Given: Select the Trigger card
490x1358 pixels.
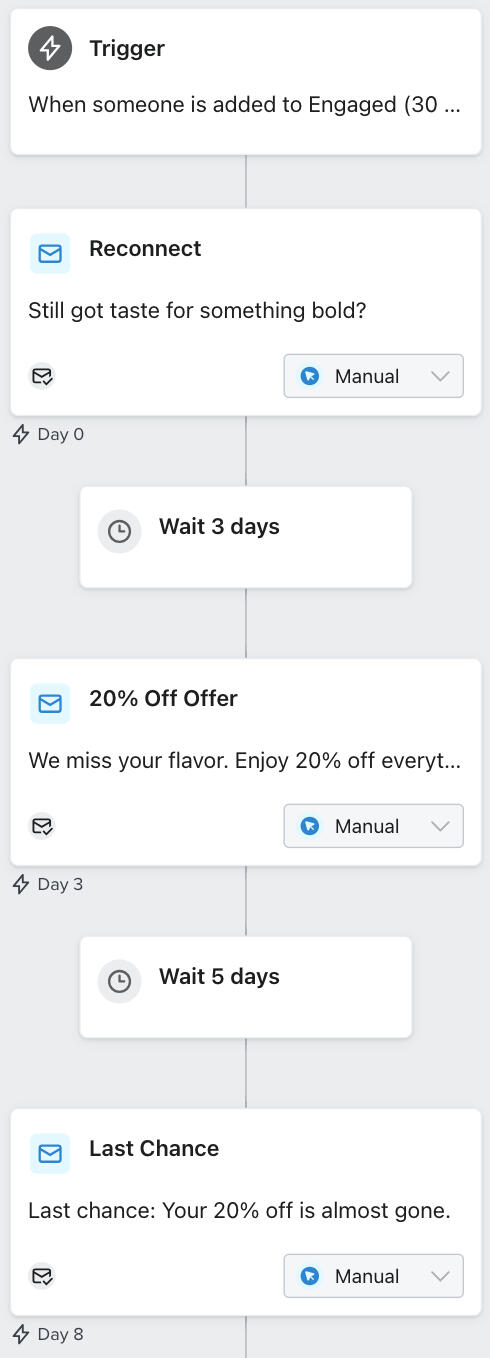Looking at the screenshot, I should point(246,82).
